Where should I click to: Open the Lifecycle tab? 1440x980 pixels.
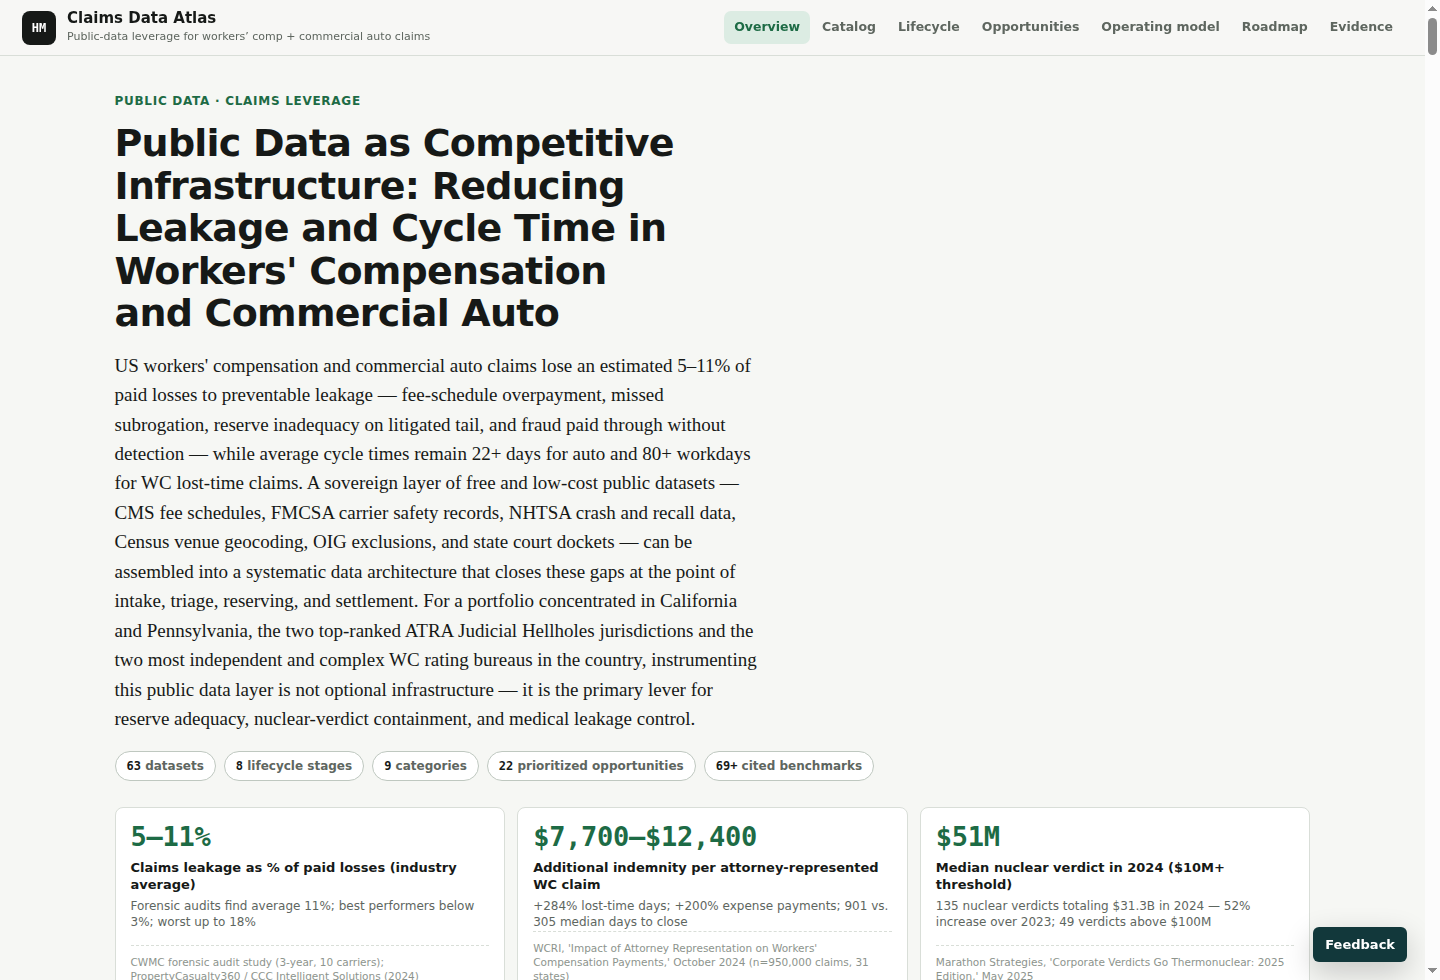929,27
